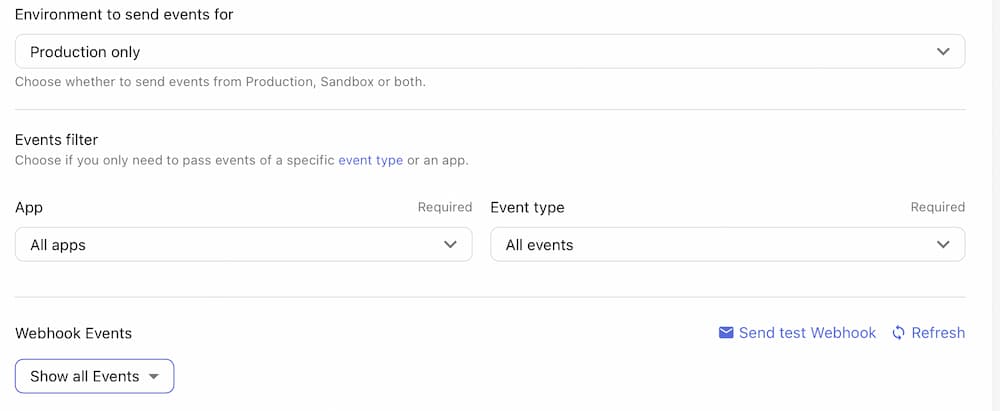The image size is (1000, 411).
Task: Click the "Events filter" section heading
Action: [x=56, y=140]
